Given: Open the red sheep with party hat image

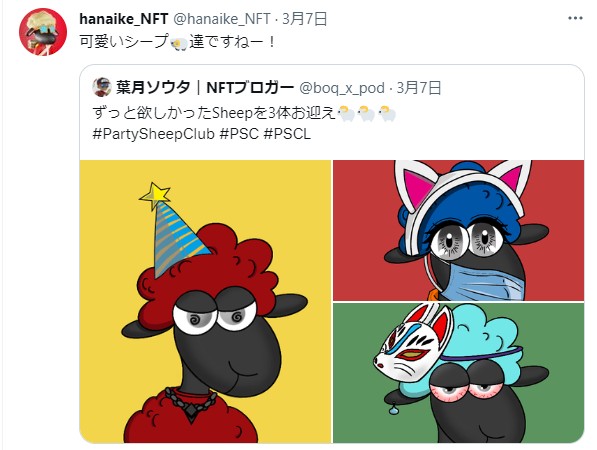Looking at the screenshot, I should [x=205, y=301].
